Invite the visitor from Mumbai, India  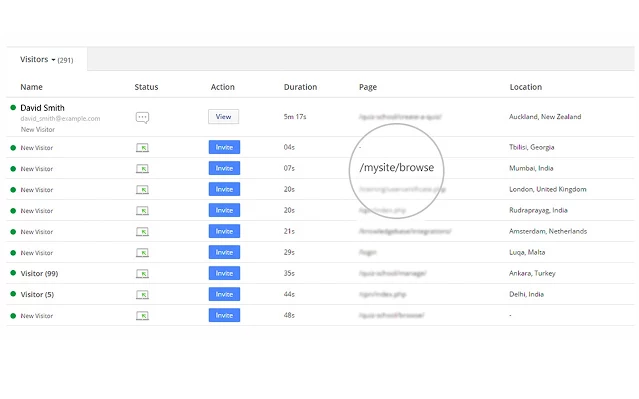tap(224, 168)
